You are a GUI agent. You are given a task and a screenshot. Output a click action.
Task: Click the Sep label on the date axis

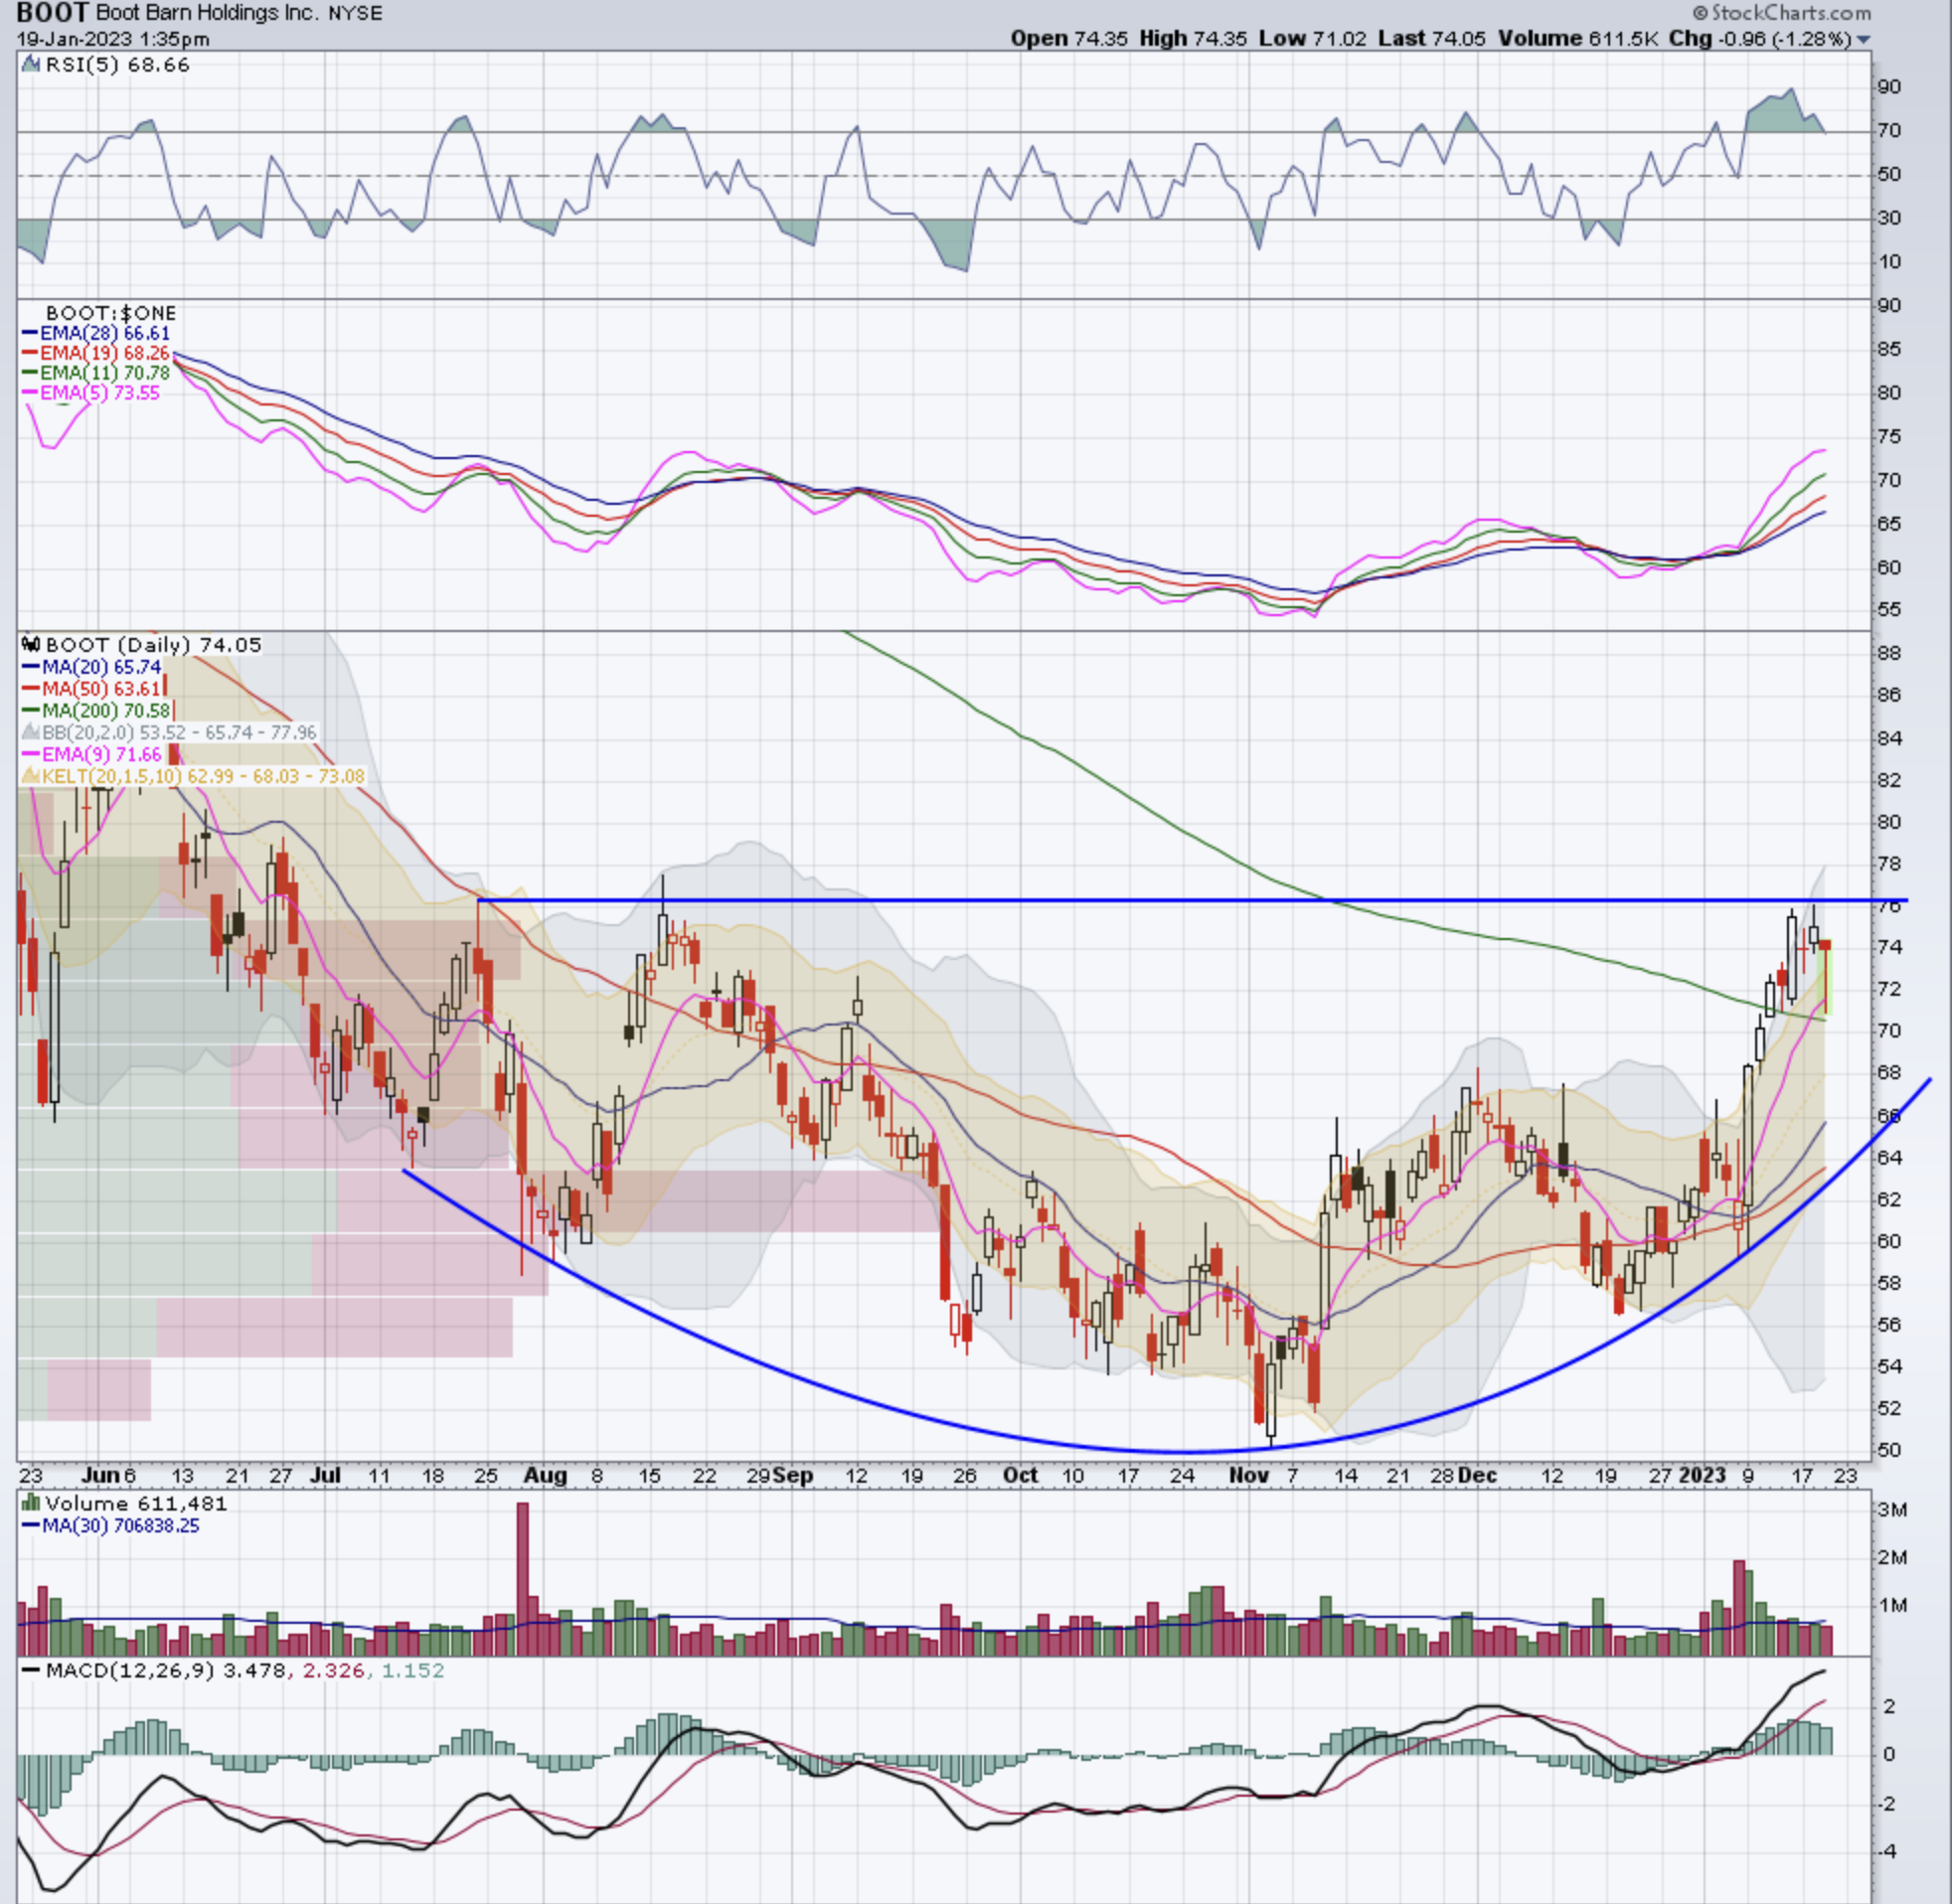pyautogui.click(x=794, y=1475)
